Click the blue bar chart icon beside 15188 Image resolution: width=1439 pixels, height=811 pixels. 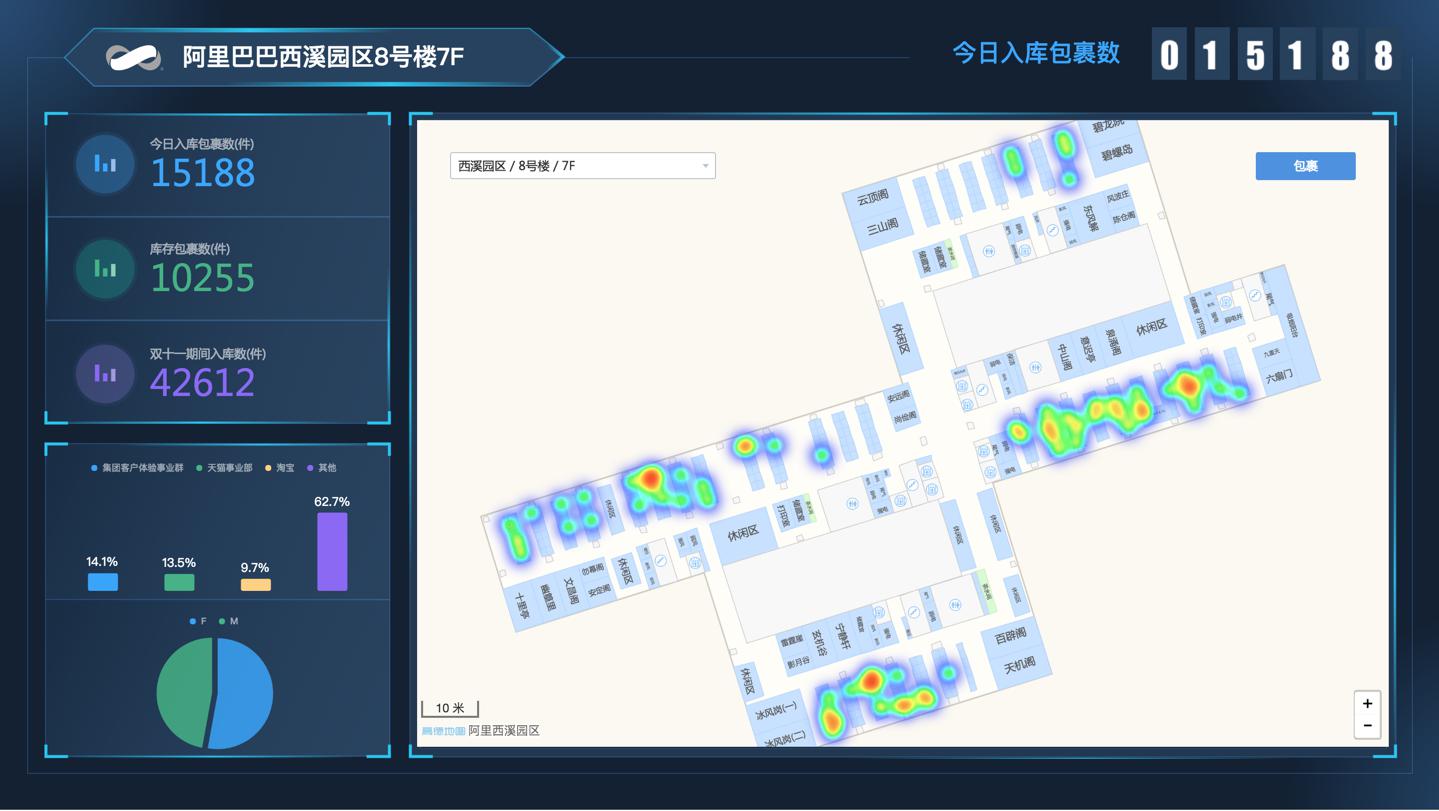[105, 164]
